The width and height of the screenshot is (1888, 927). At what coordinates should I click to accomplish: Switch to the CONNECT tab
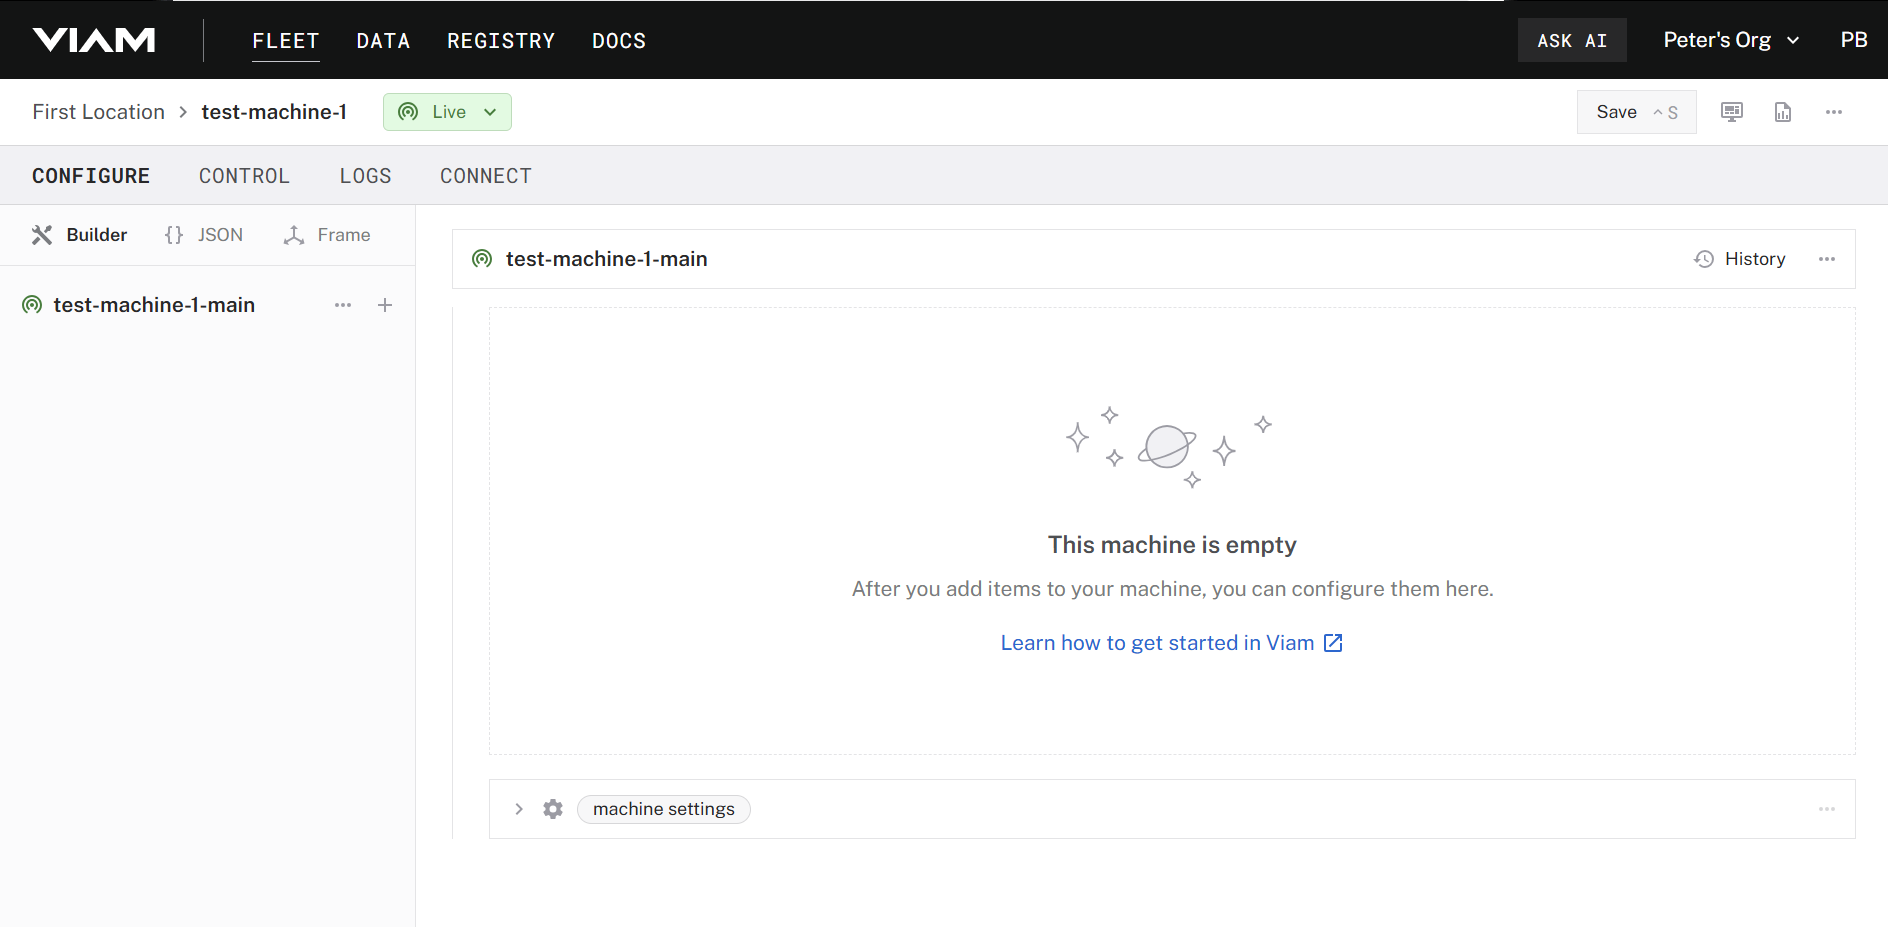pyautogui.click(x=486, y=176)
